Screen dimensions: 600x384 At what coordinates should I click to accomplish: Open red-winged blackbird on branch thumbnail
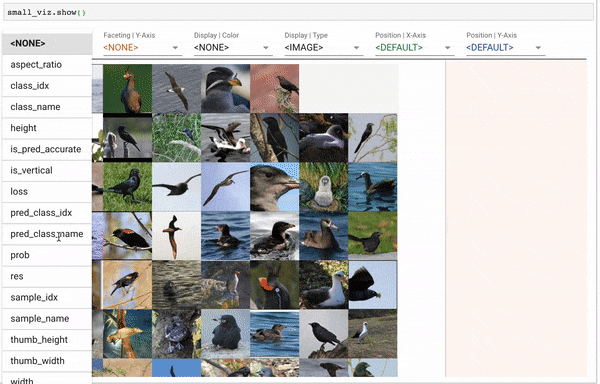coord(127,236)
